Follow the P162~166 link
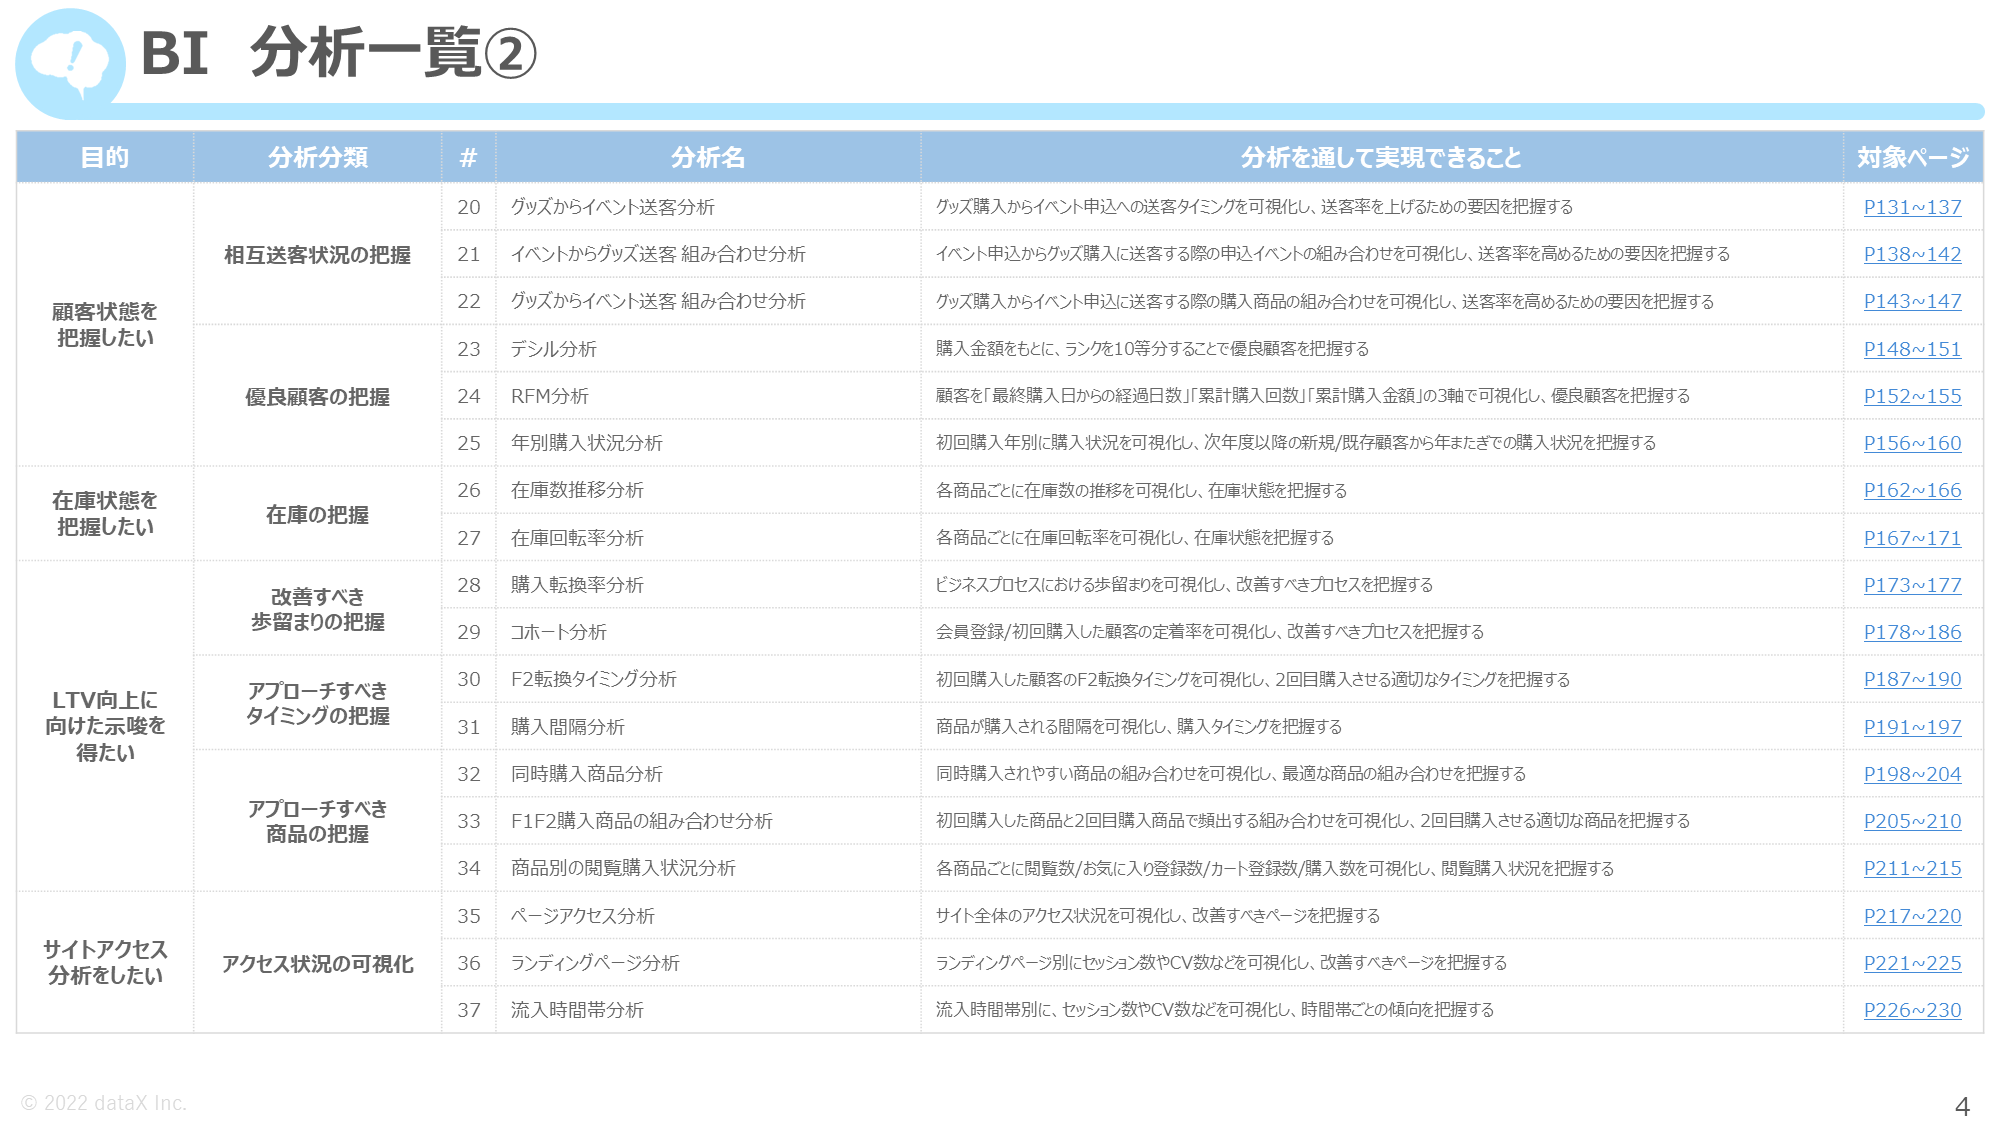This screenshot has height=1125, width=2000. [x=1912, y=490]
